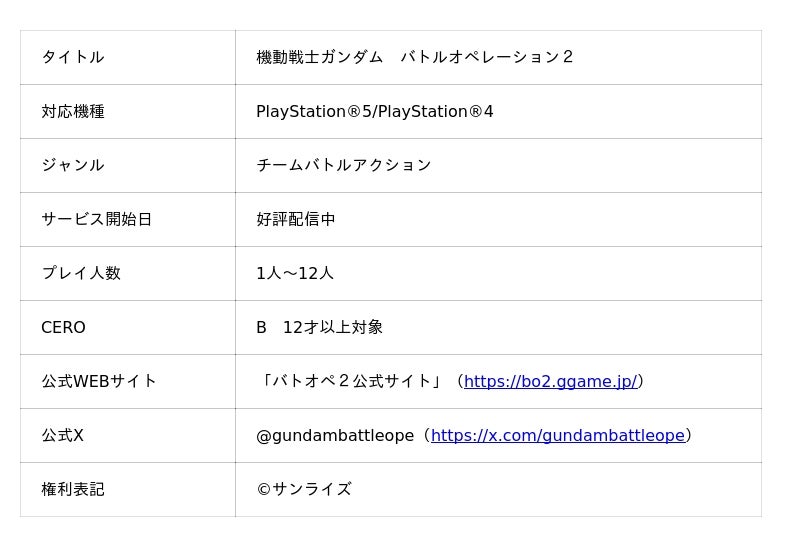
Task: Open the bo2.ggame.jp official site link
Action: coord(550,381)
